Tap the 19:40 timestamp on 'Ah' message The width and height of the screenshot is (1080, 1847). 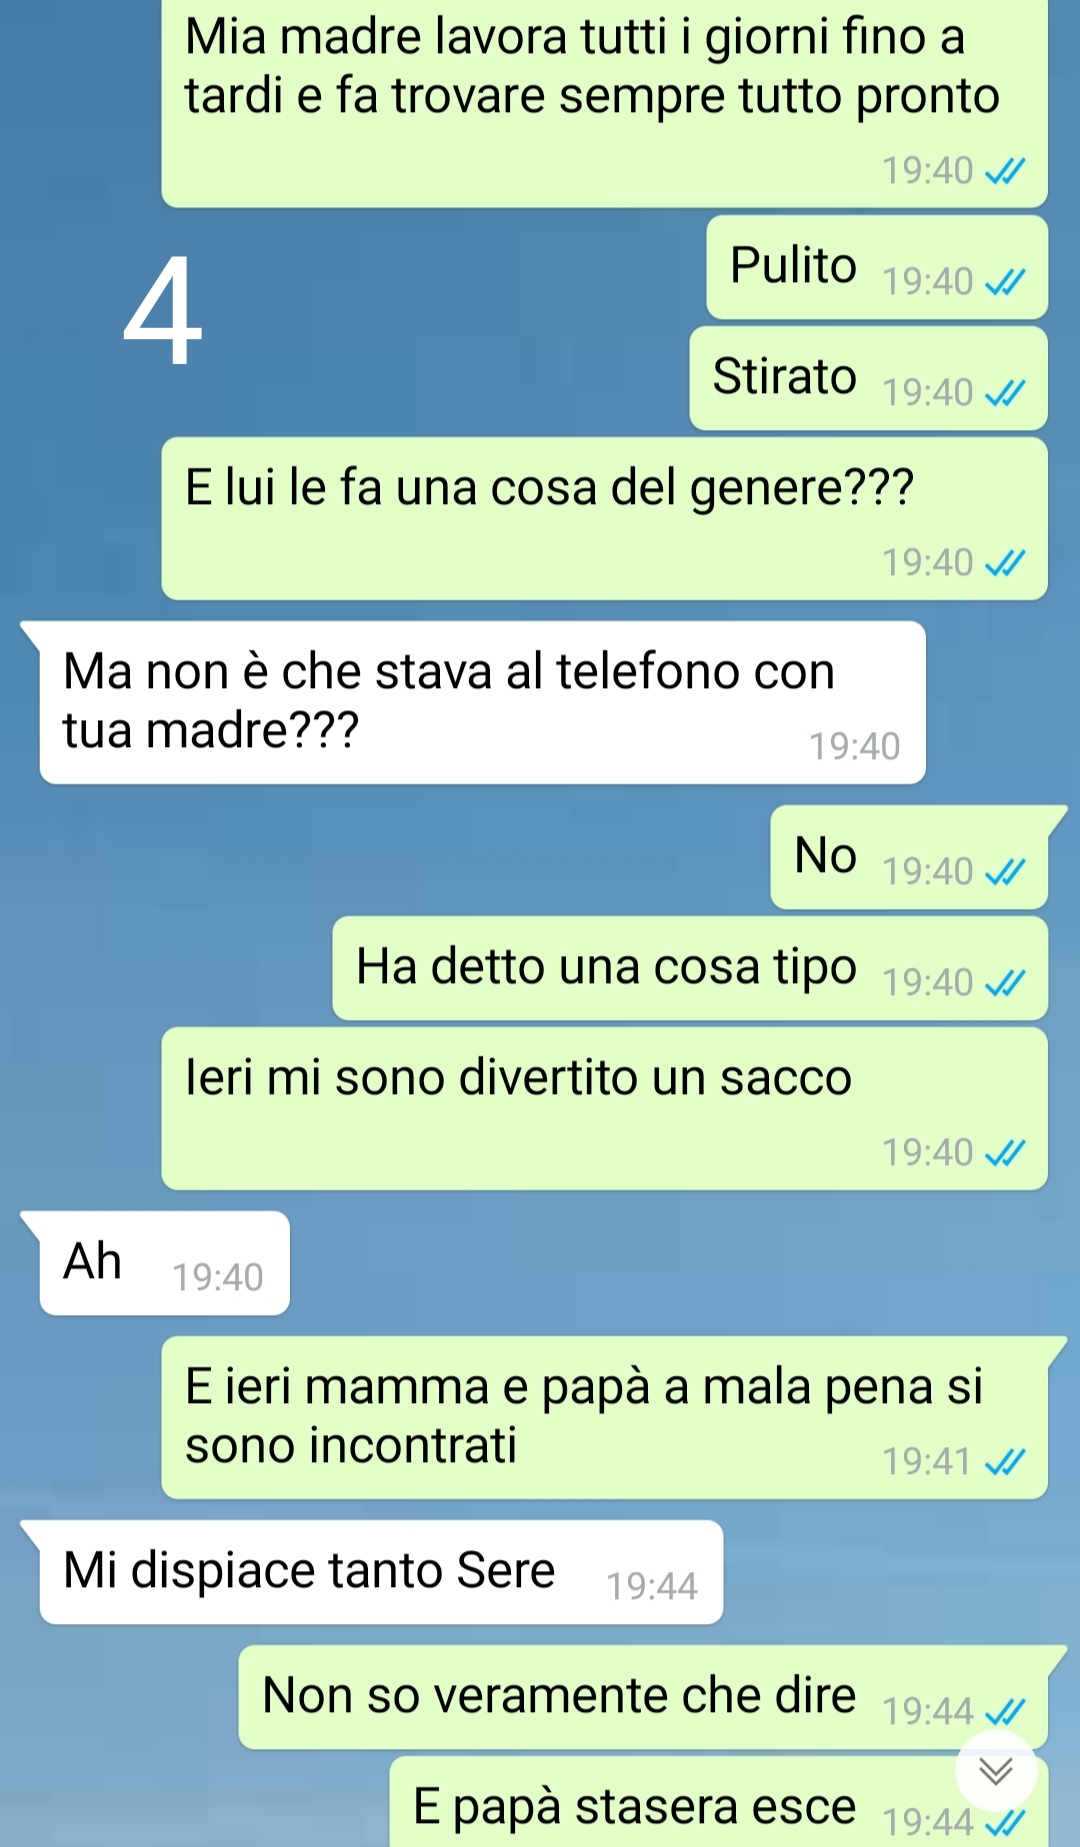218,1277
